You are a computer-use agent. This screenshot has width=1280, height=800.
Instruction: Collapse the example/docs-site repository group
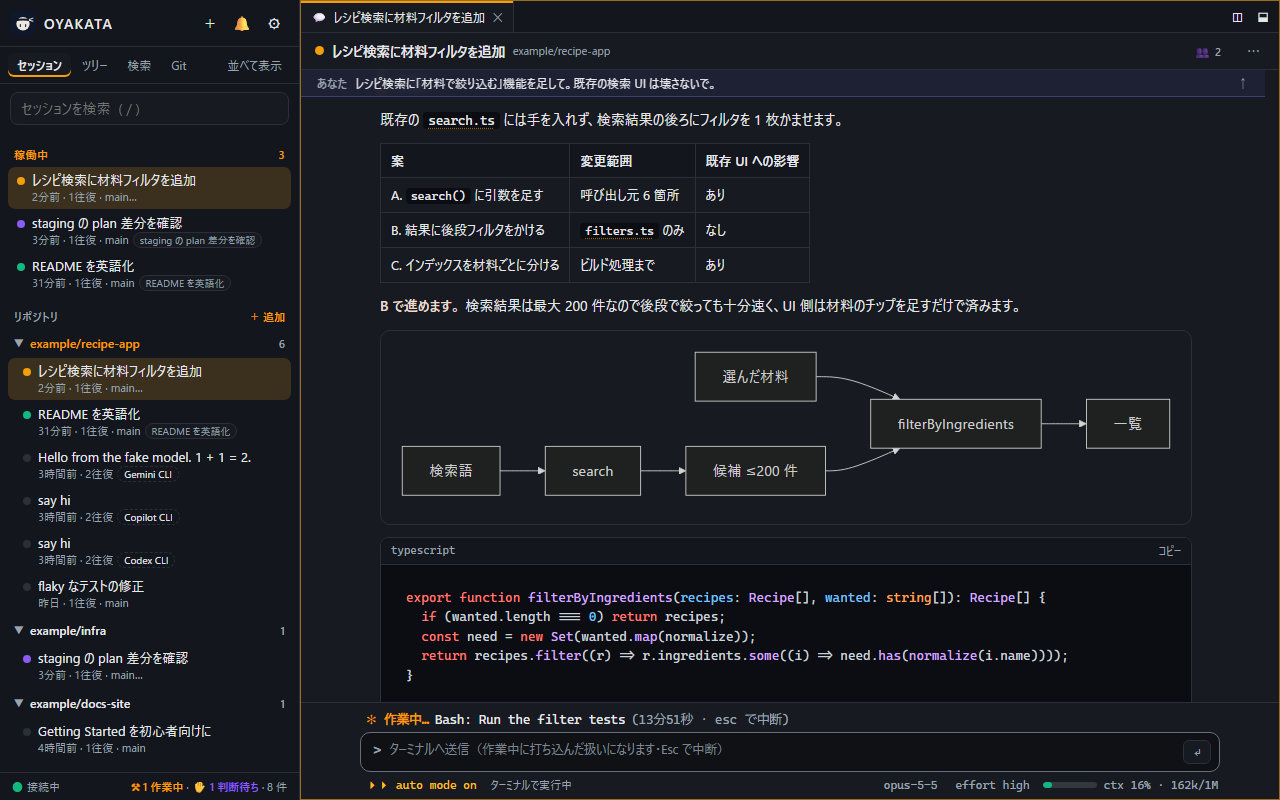coord(19,704)
